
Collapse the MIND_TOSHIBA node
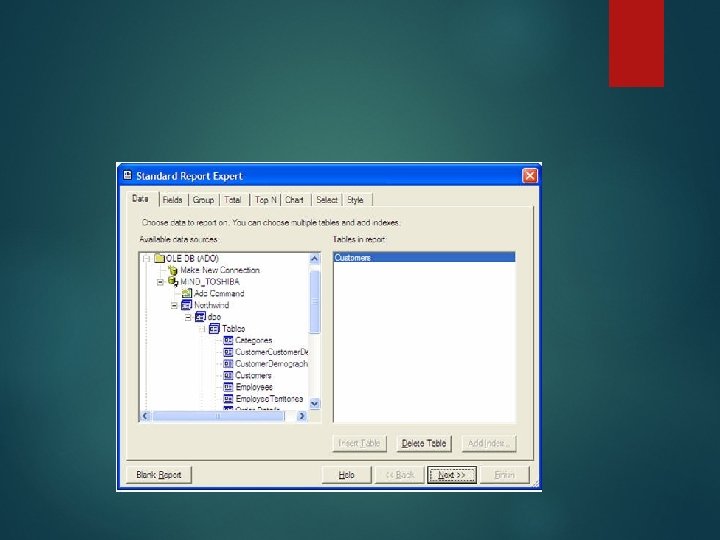tap(160, 282)
